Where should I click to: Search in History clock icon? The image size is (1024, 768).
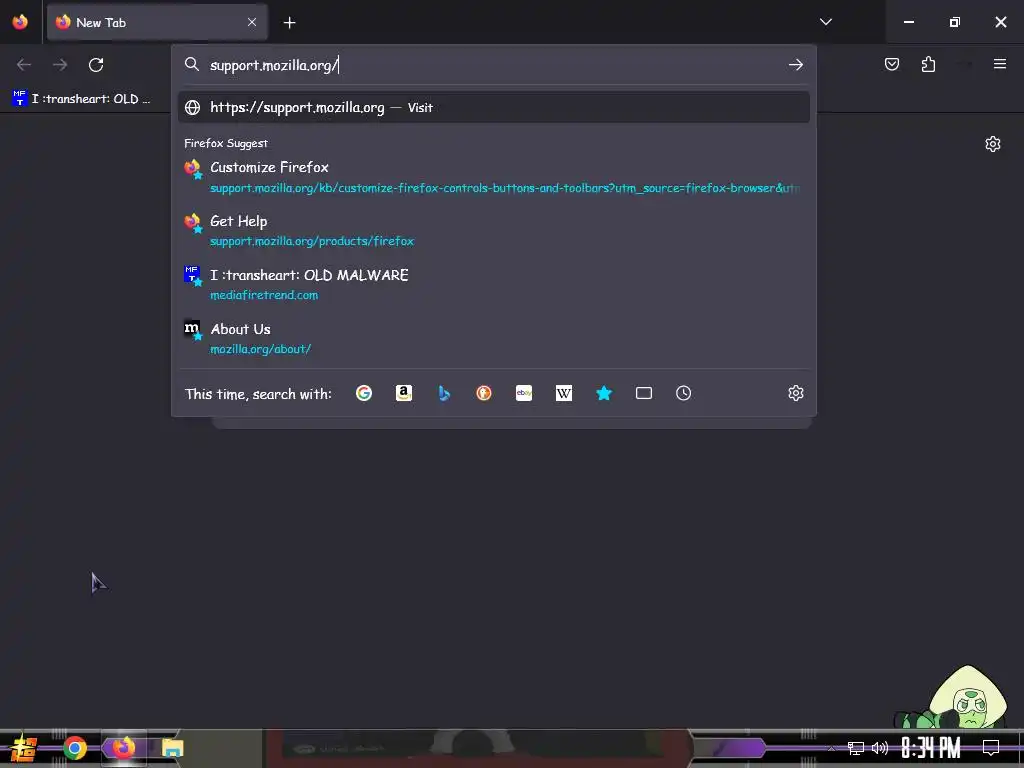point(683,393)
